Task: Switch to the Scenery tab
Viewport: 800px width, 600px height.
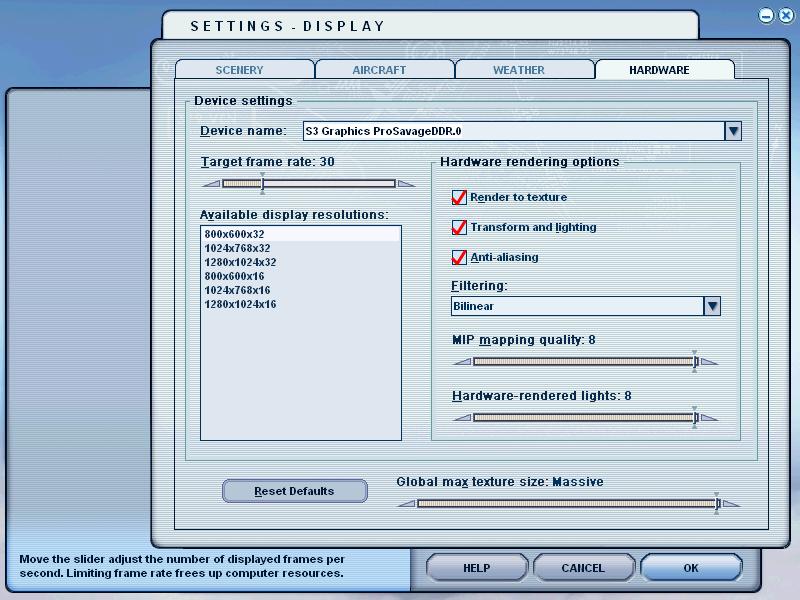Action: (x=240, y=70)
